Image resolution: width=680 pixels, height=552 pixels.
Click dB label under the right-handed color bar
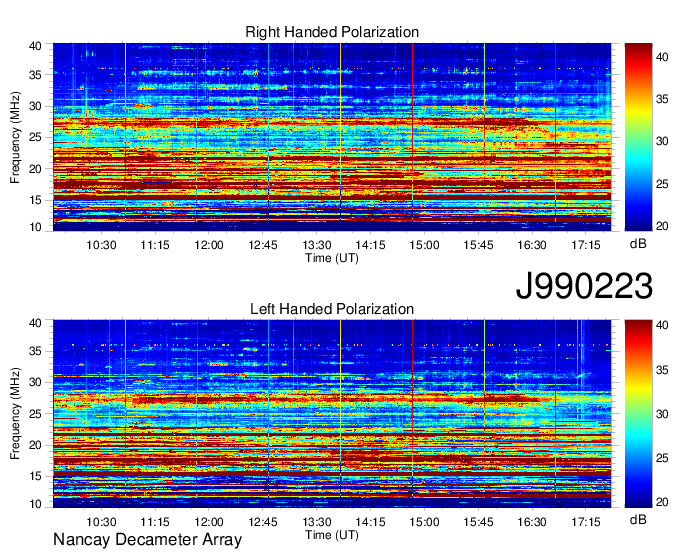click(x=638, y=244)
